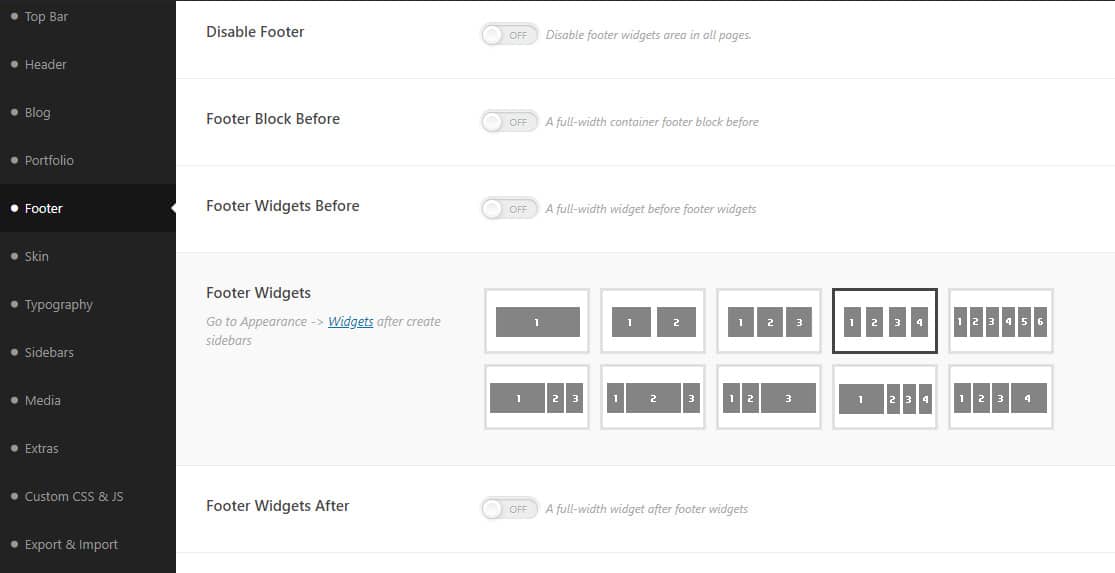Select the single-column footer layout icon
Screen dimensions: 1115x573
click(537, 321)
